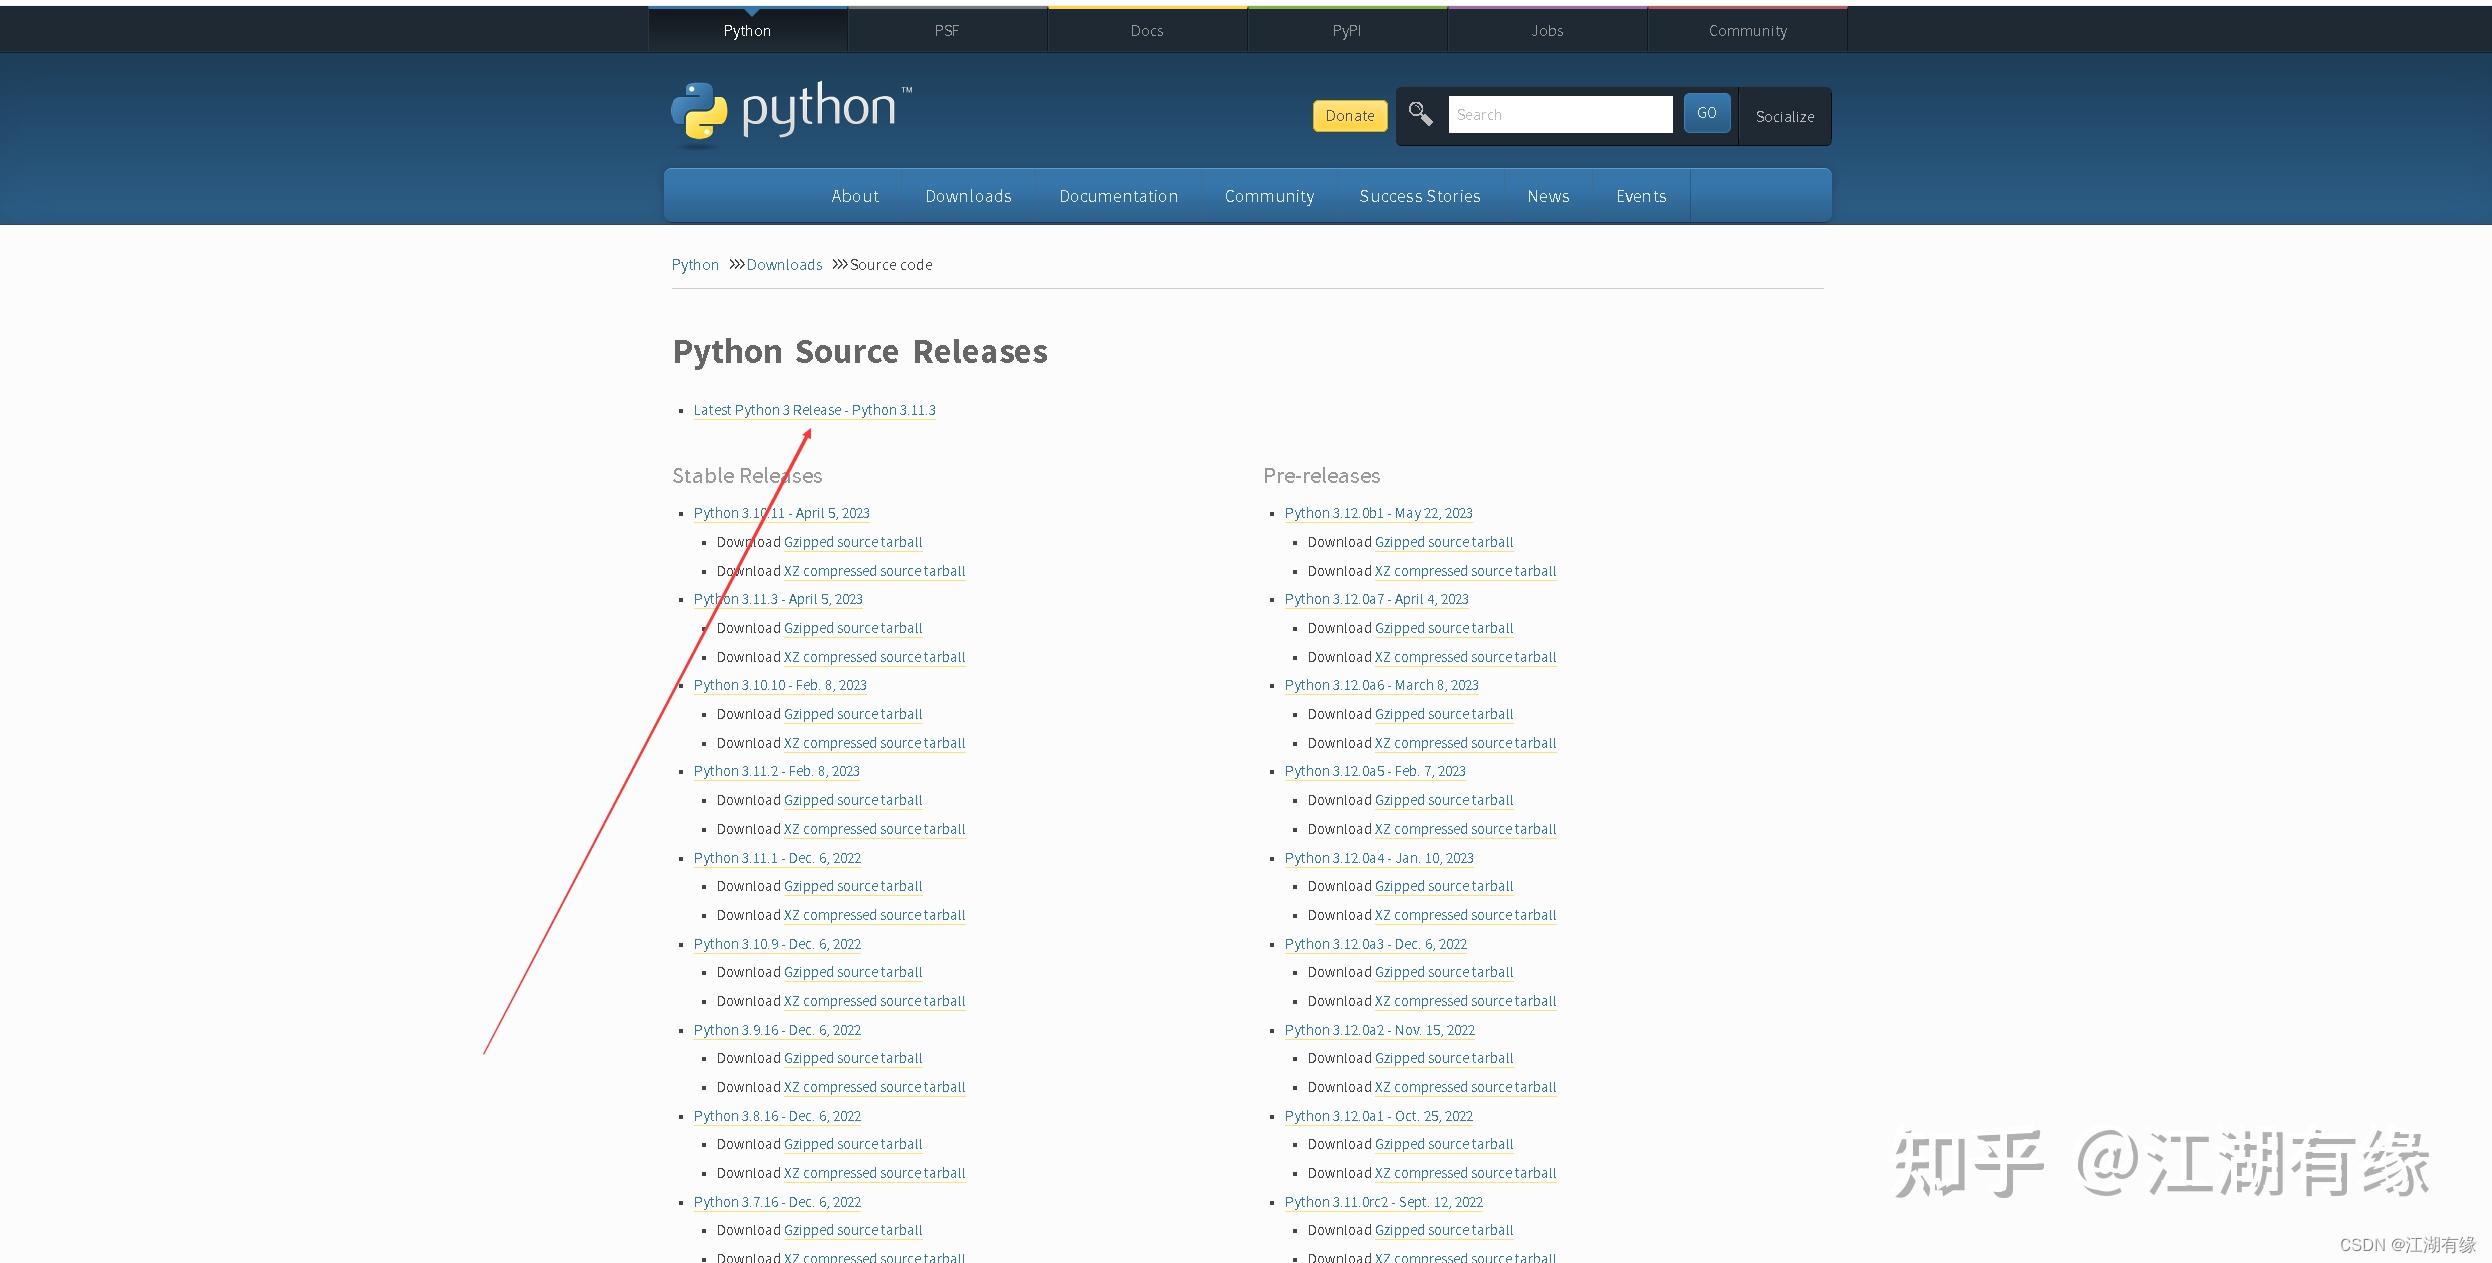The image size is (2492, 1263).
Task: Open the Documentation navigation menu
Action: (1118, 195)
